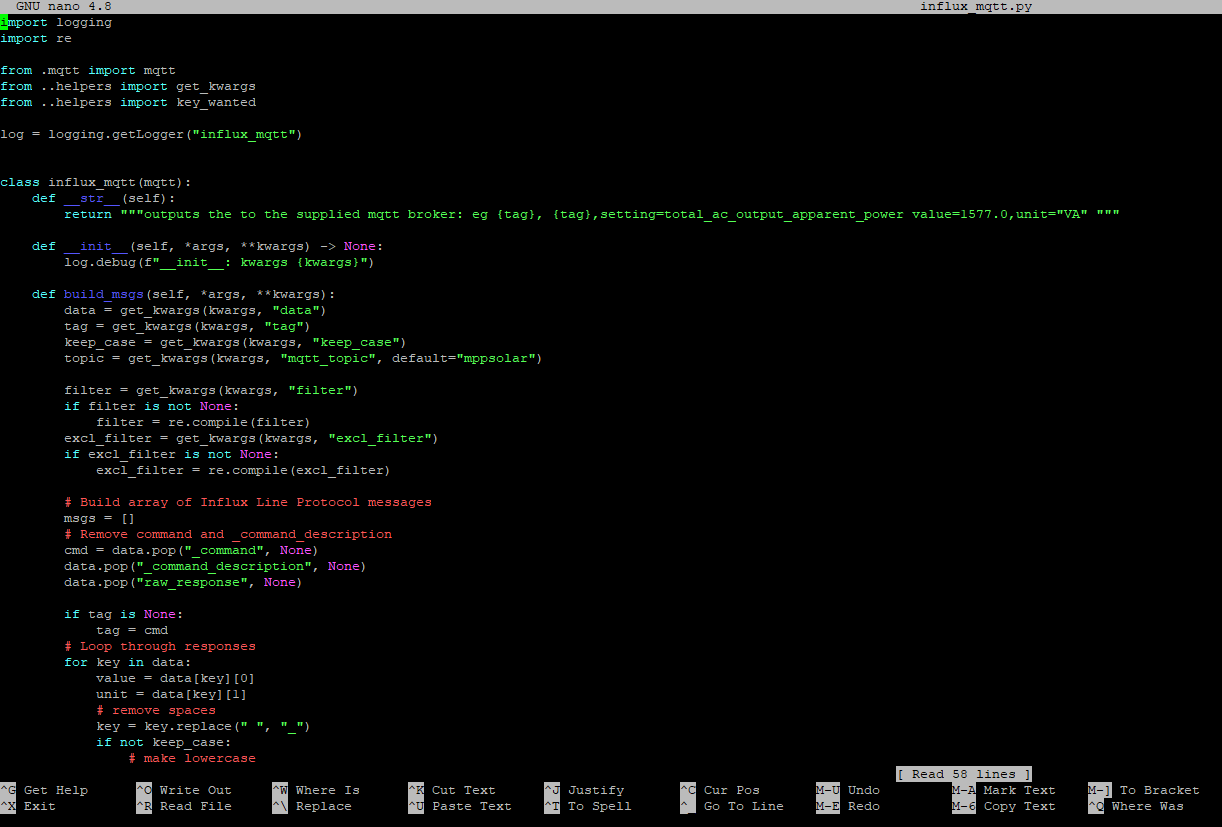Click the ^T To Spell shortcut
This screenshot has width=1222, height=827.
(588, 806)
